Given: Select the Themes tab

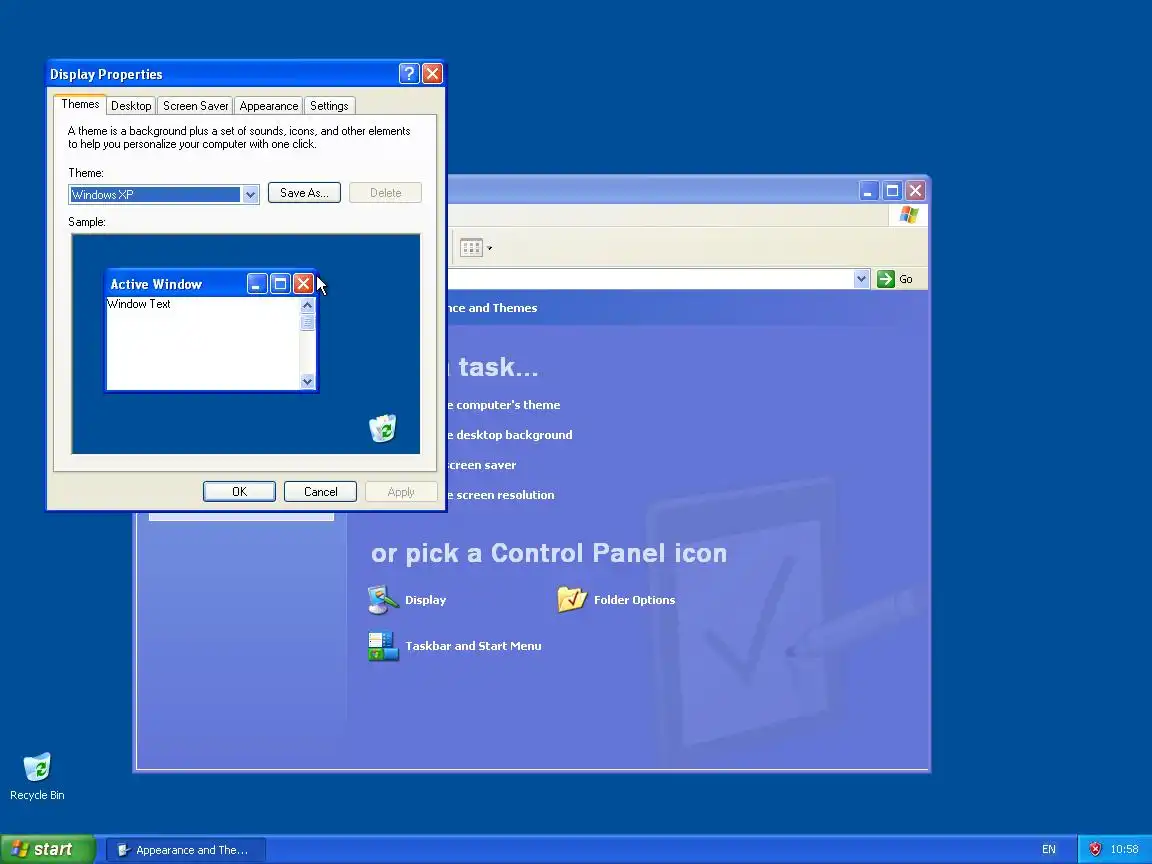Looking at the screenshot, I should point(80,104).
